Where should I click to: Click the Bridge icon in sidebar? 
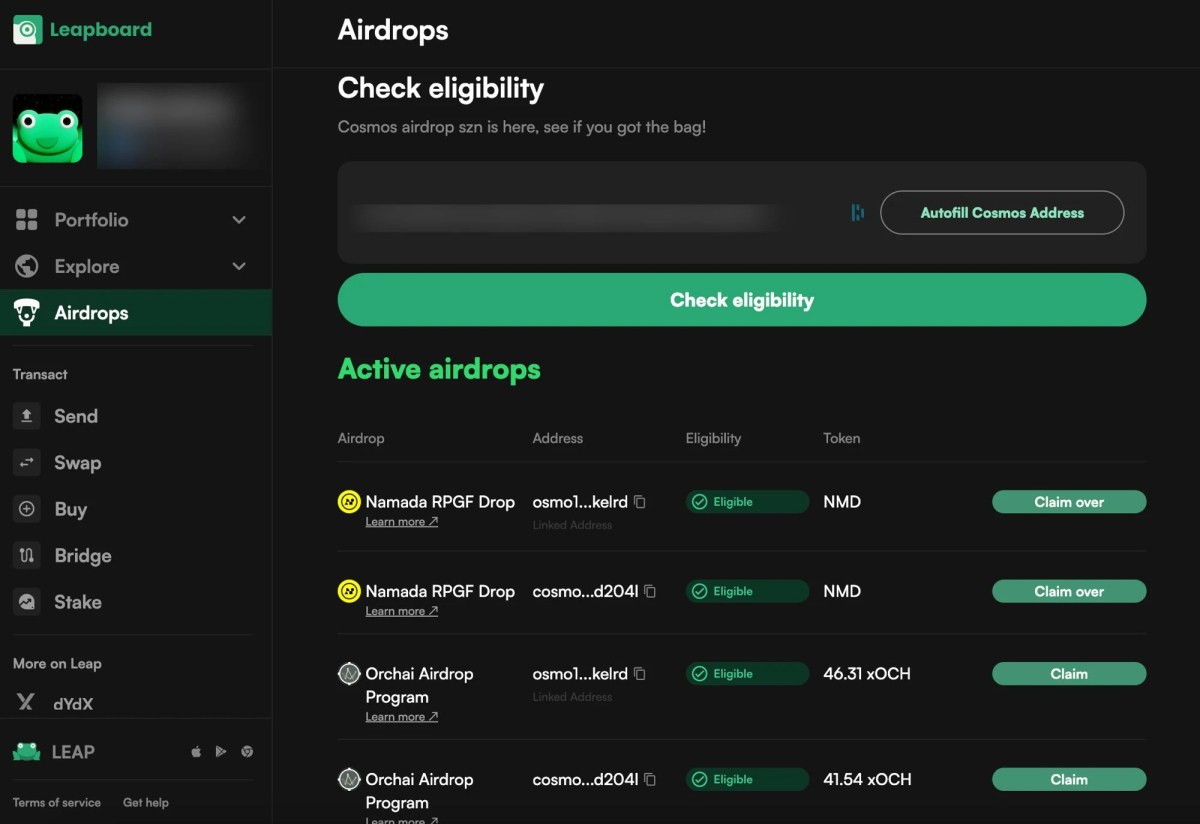[x=27, y=556]
